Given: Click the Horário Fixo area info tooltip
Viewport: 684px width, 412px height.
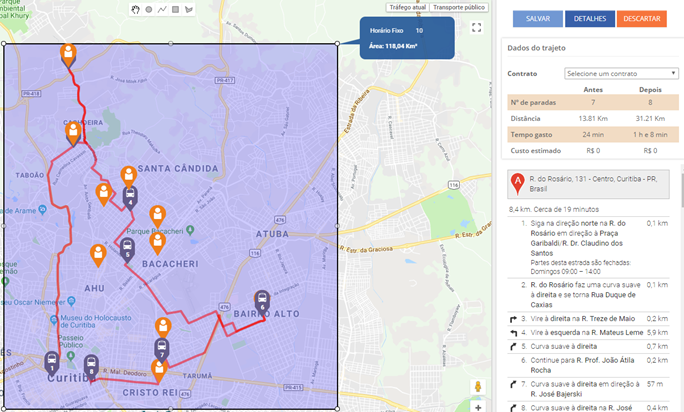Looking at the screenshot, I should [x=407, y=38].
